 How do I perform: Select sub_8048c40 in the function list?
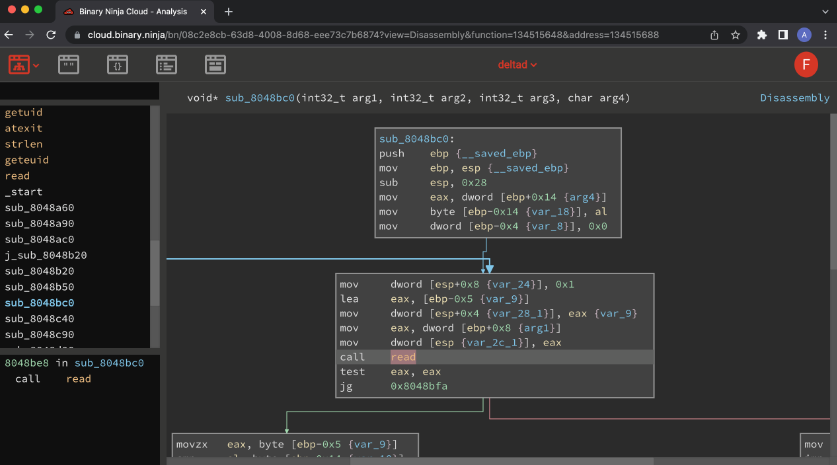[x=39, y=318]
